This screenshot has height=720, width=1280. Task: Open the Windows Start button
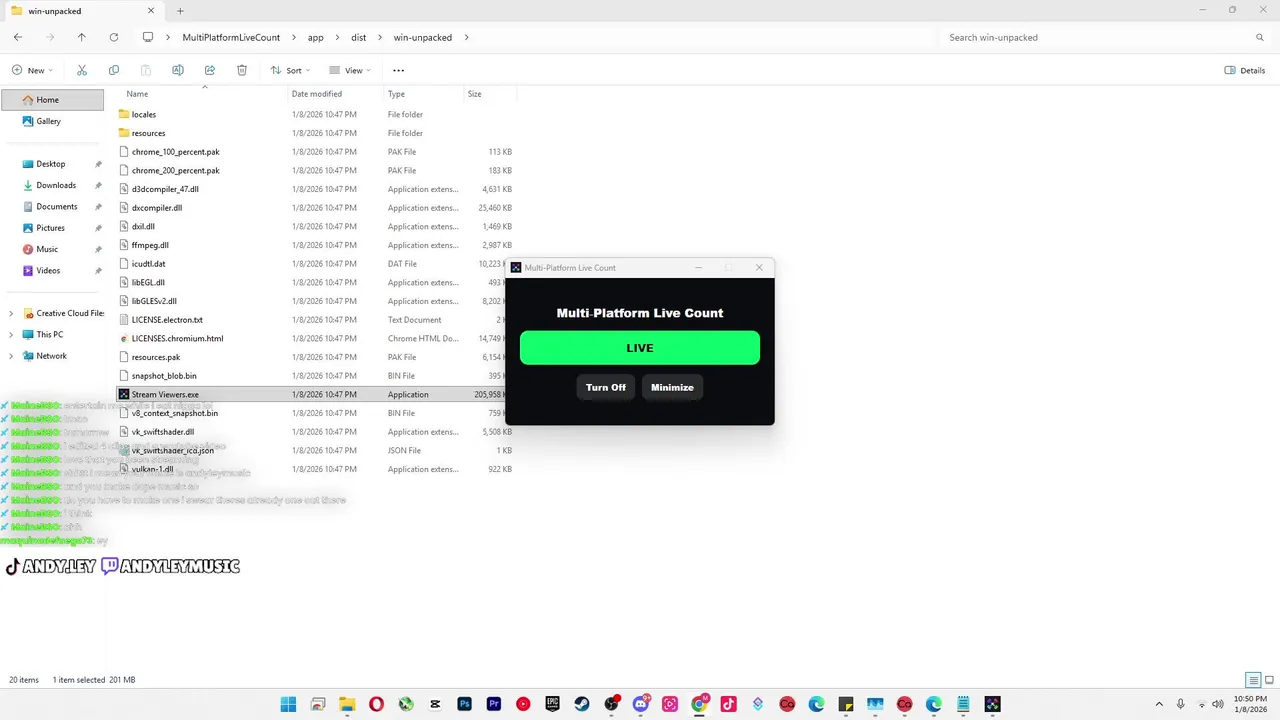click(x=288, y=704)
